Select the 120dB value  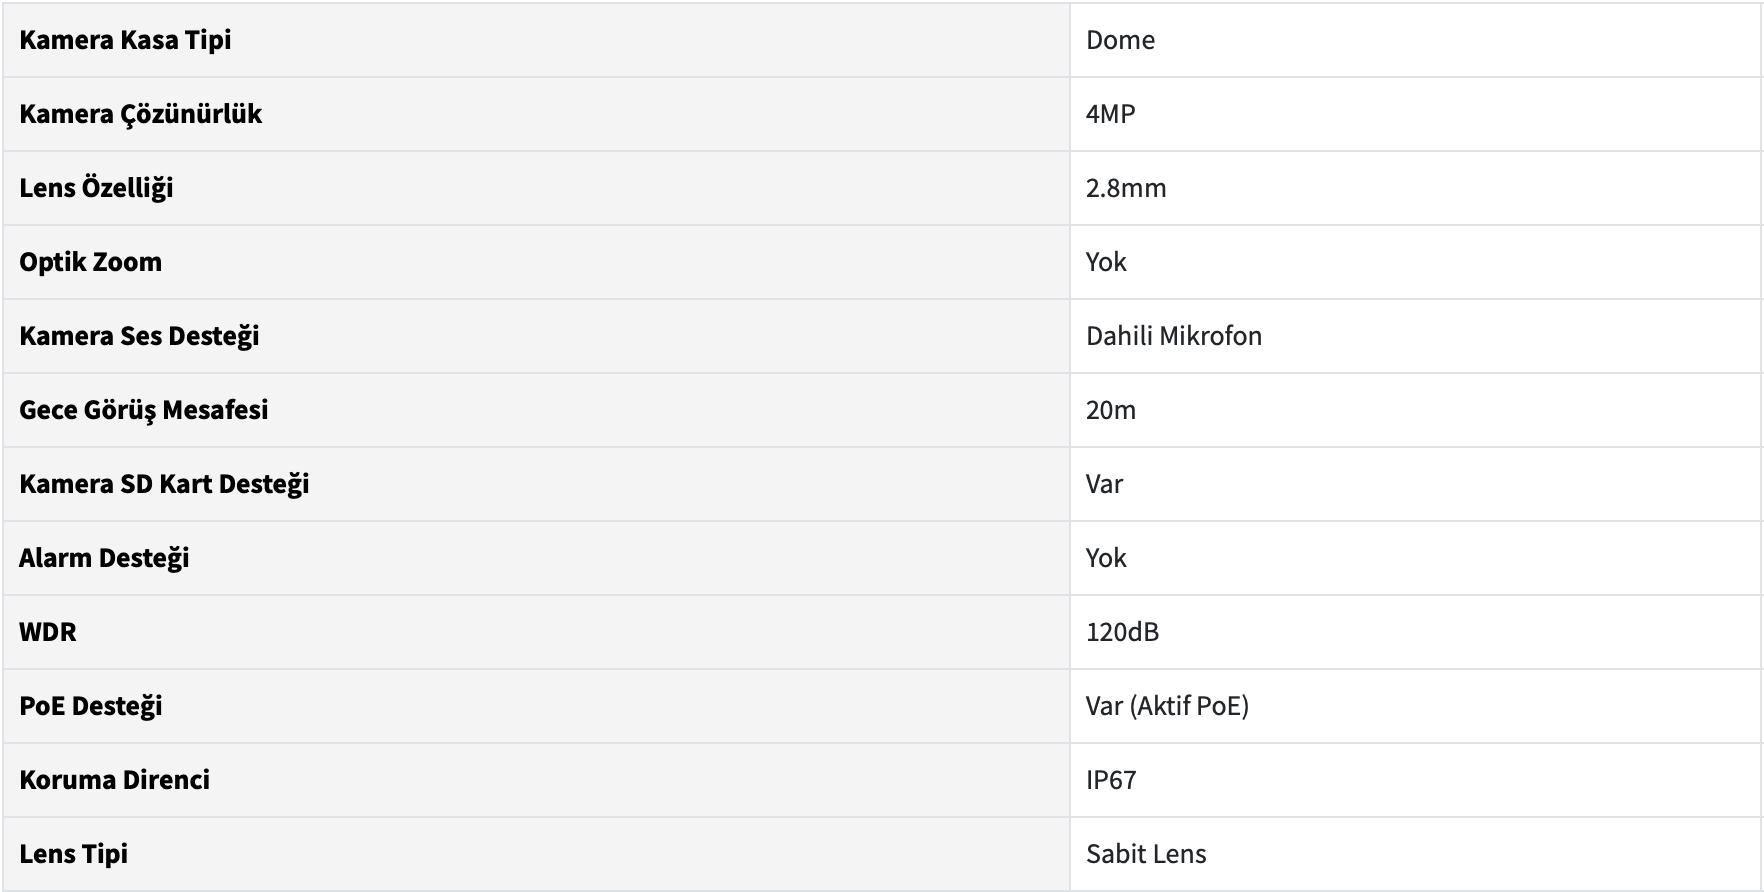[1122, 632]
